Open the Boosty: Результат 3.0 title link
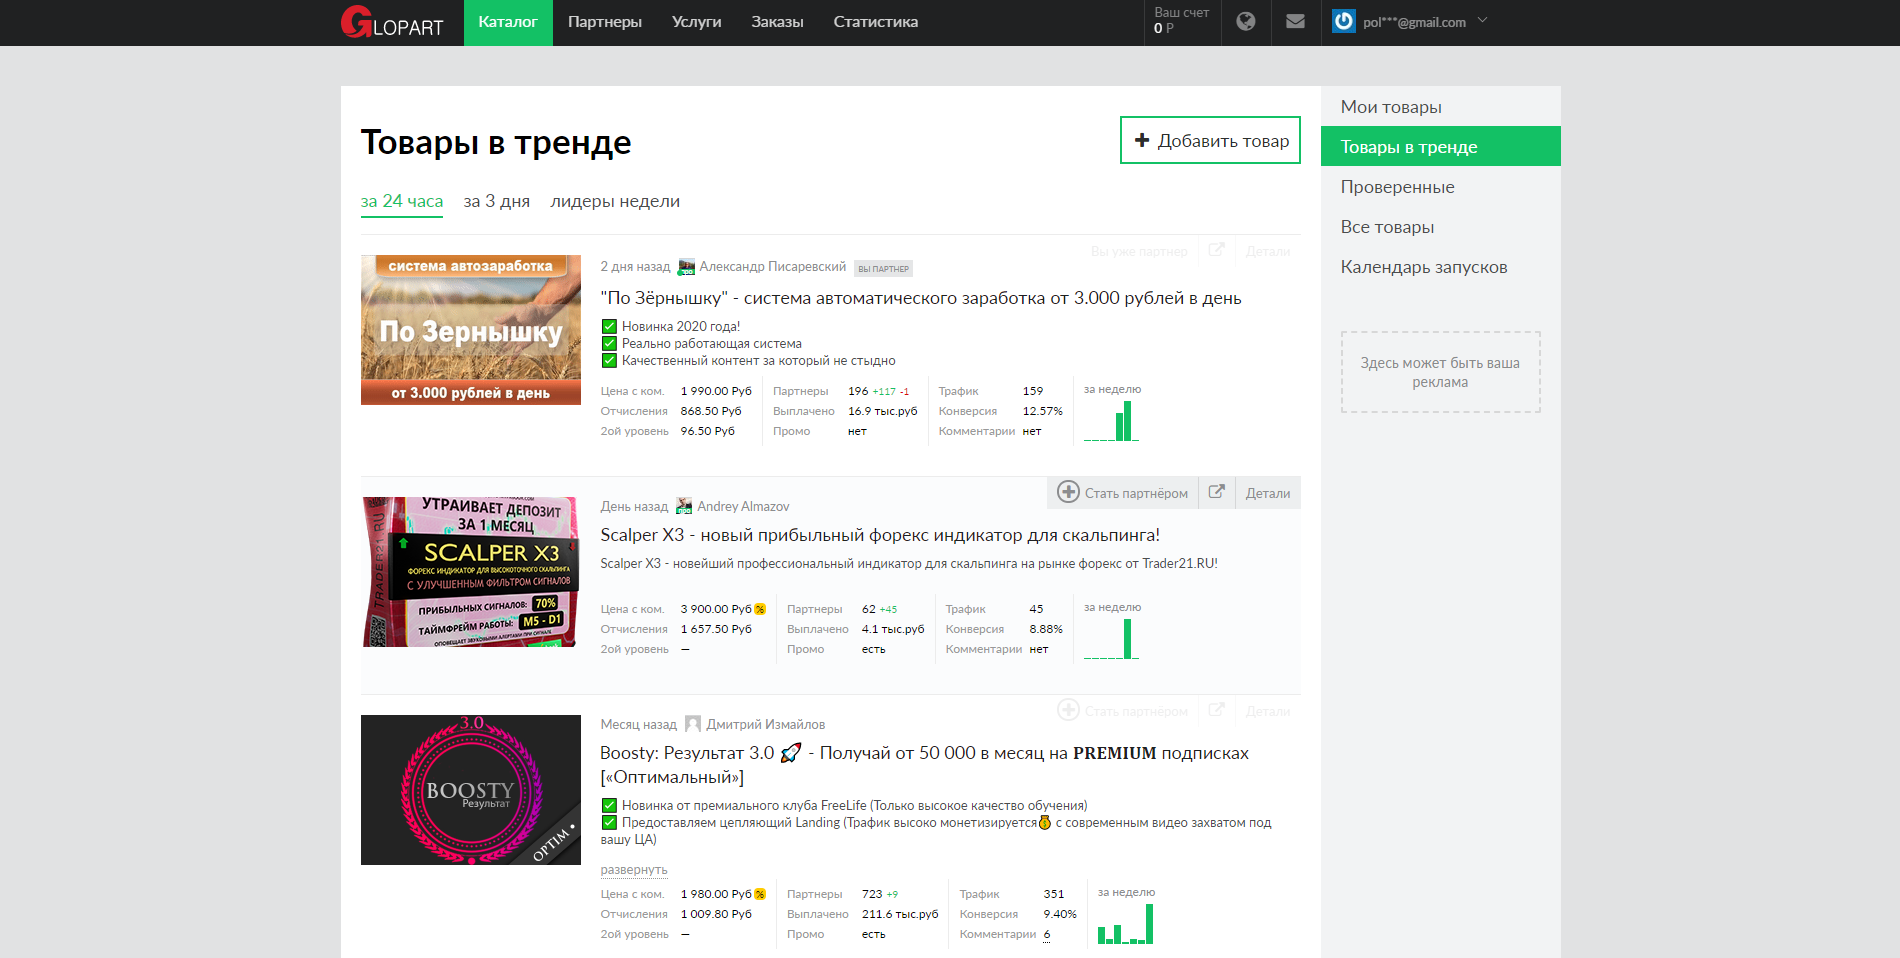Viewport: 1900px width, 958px height. (924, 765)
